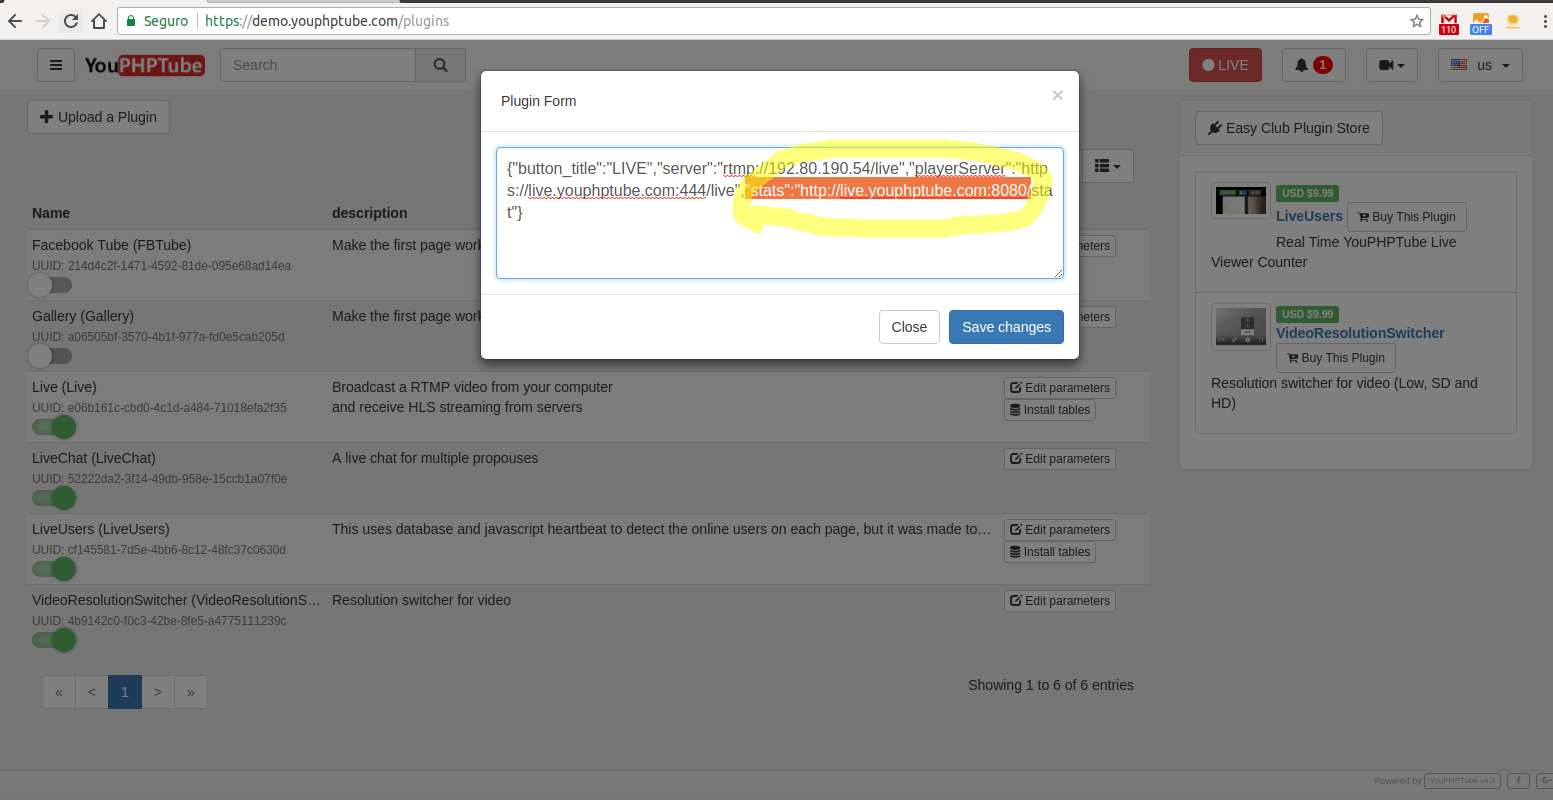This screenshot has width=1553, height=800.
Task: Click Save changes in Plugin Form
Action: point(1006,327)
